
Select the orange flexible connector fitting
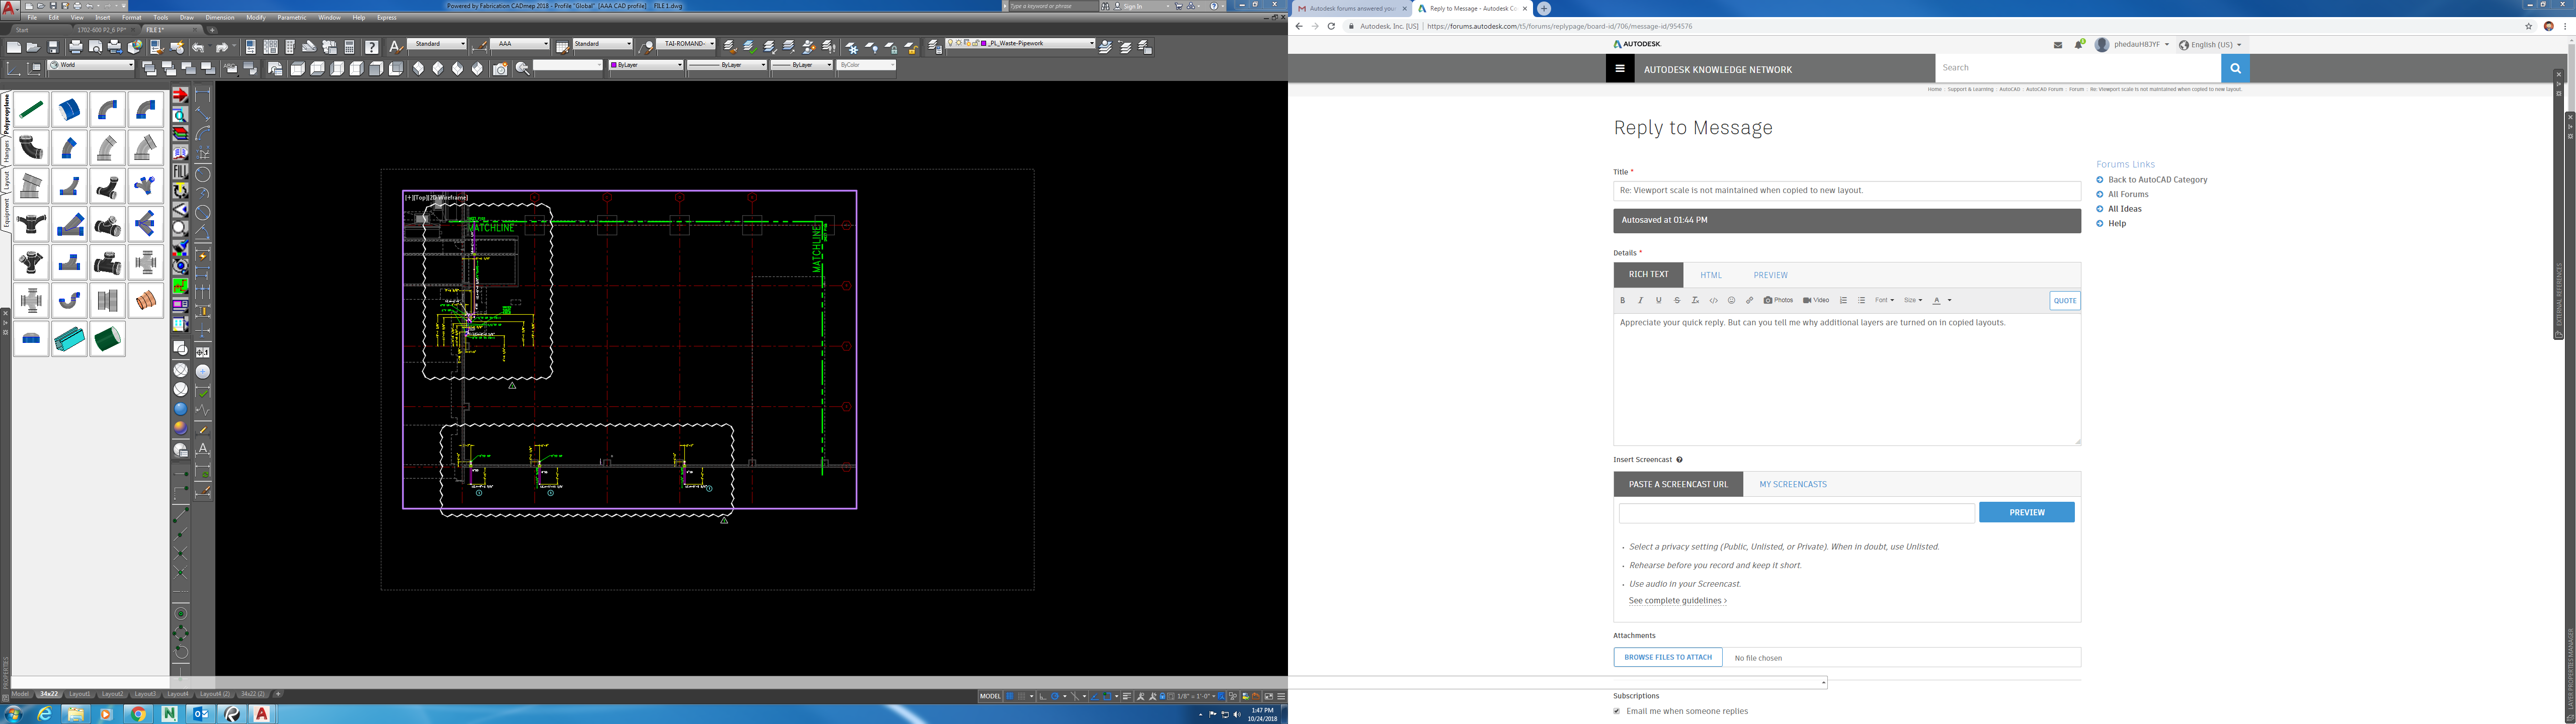tap(146, 300)
